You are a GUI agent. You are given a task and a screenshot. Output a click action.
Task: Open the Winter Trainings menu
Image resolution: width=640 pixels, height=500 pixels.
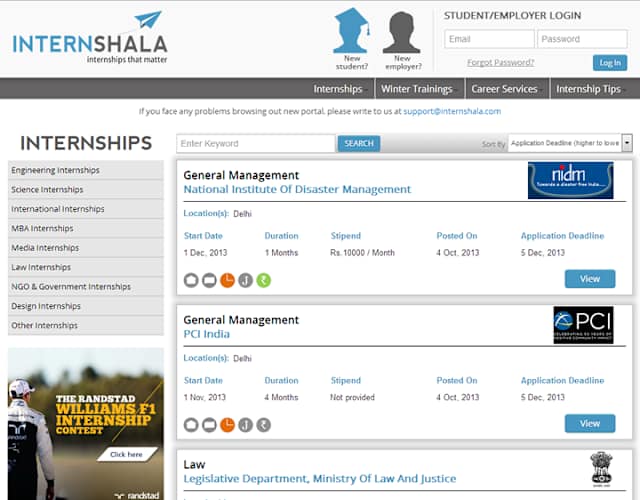tap(416, 89)
